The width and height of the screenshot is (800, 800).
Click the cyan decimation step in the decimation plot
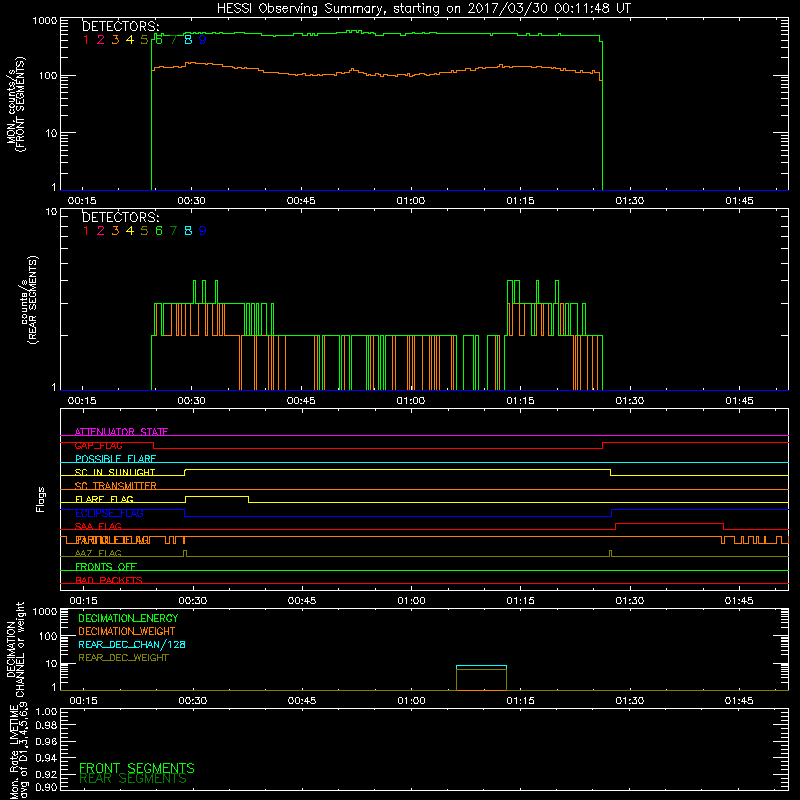coord(481,666)
